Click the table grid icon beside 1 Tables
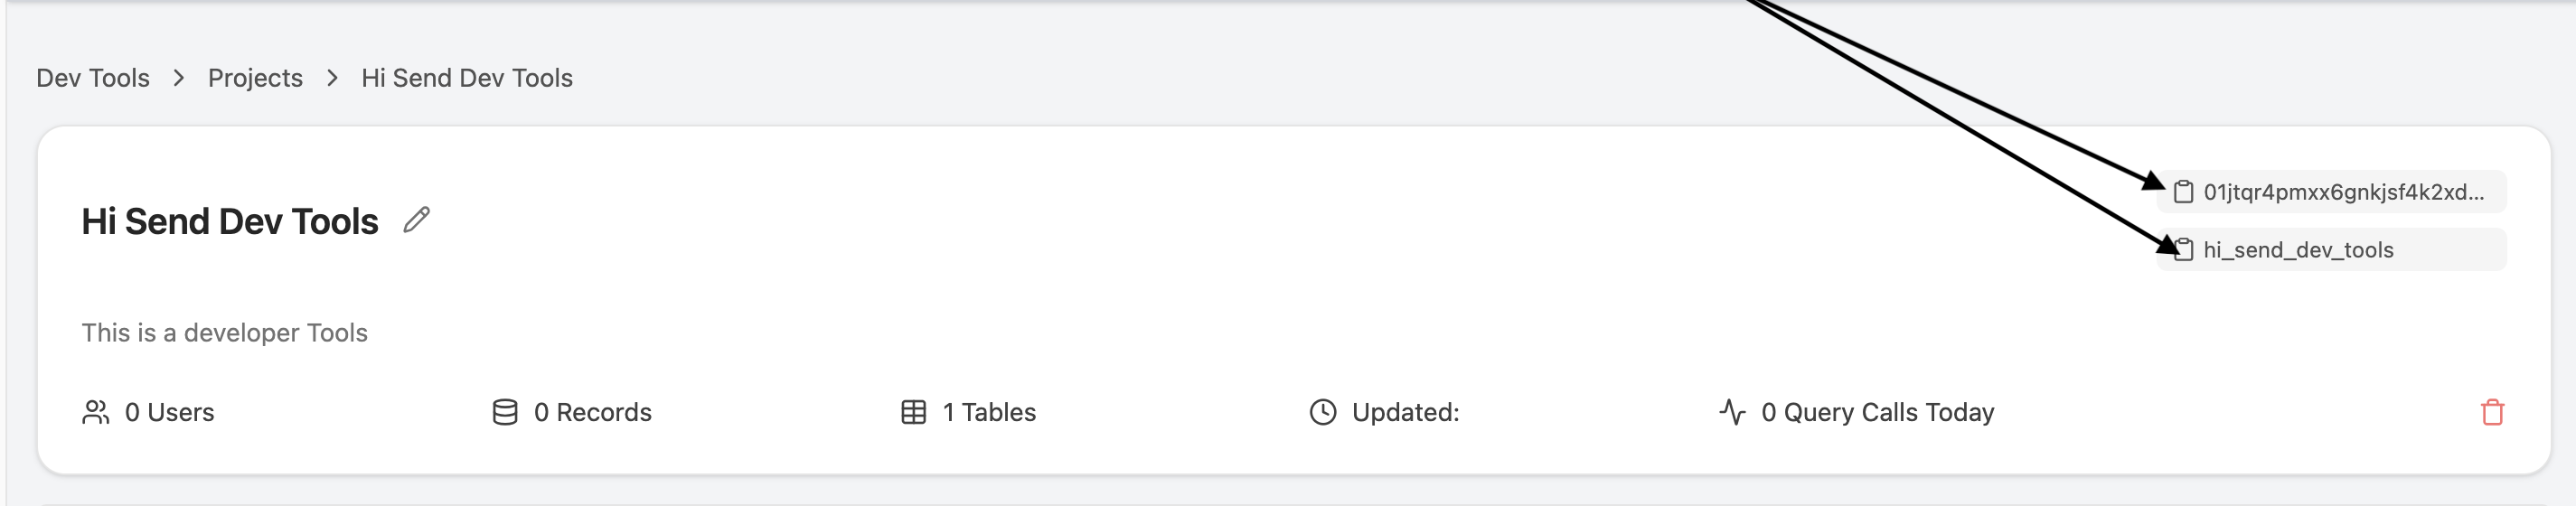Viewport: 2576px width, 506px height. click(914, 412)
